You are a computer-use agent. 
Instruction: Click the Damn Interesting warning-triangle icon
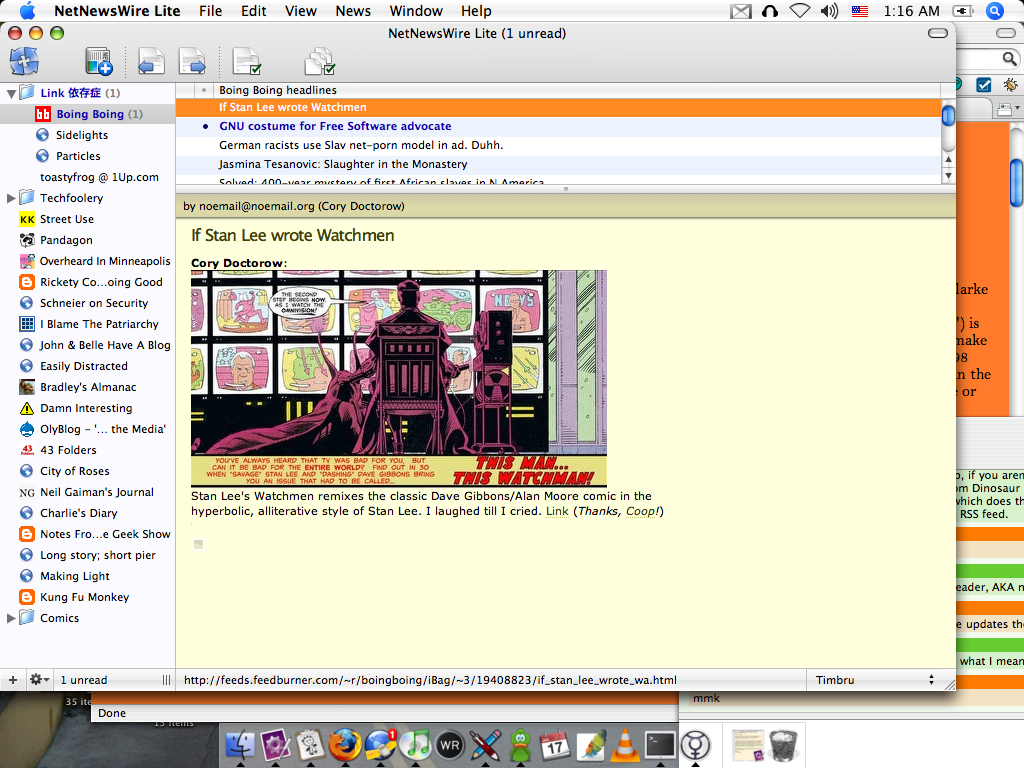27,409
